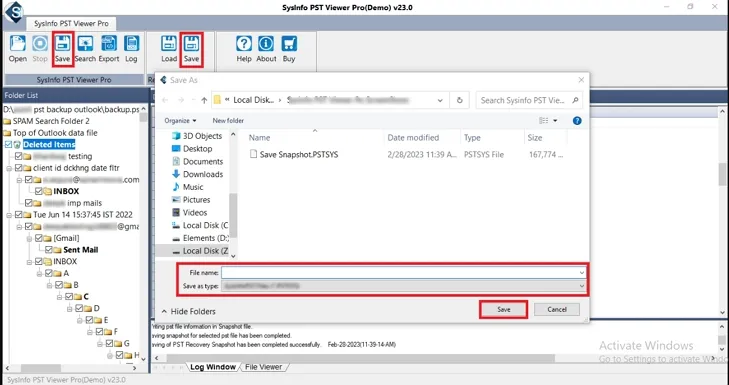Toggle [Gmail] folder checkbox
The width and height of the screenshot is (729, 385).
39,238
